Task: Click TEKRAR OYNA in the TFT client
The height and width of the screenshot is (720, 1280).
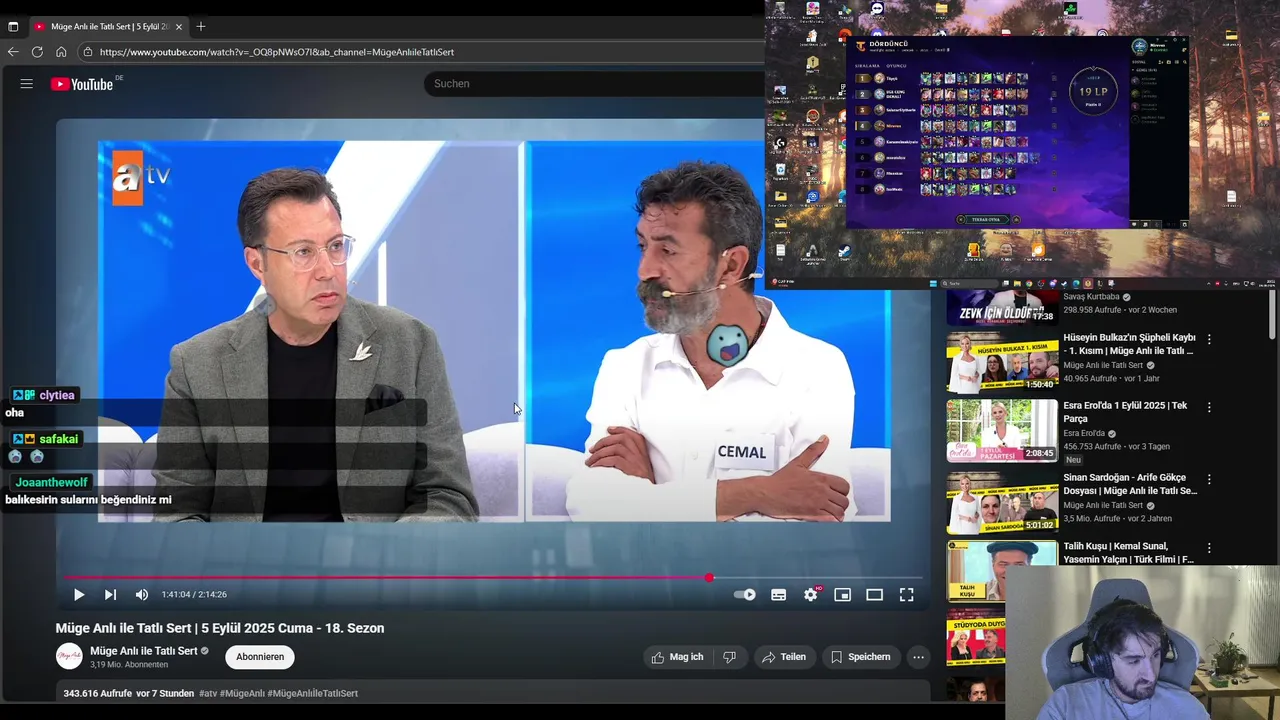Action: [986, 219]
